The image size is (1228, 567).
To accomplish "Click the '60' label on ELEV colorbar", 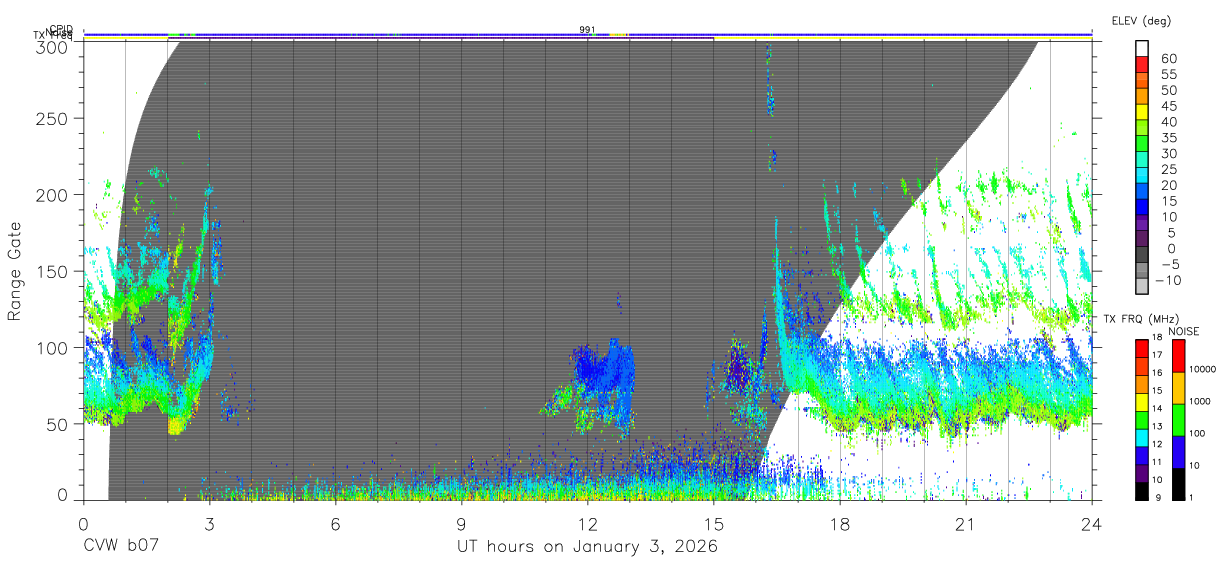I will 1169,58.
